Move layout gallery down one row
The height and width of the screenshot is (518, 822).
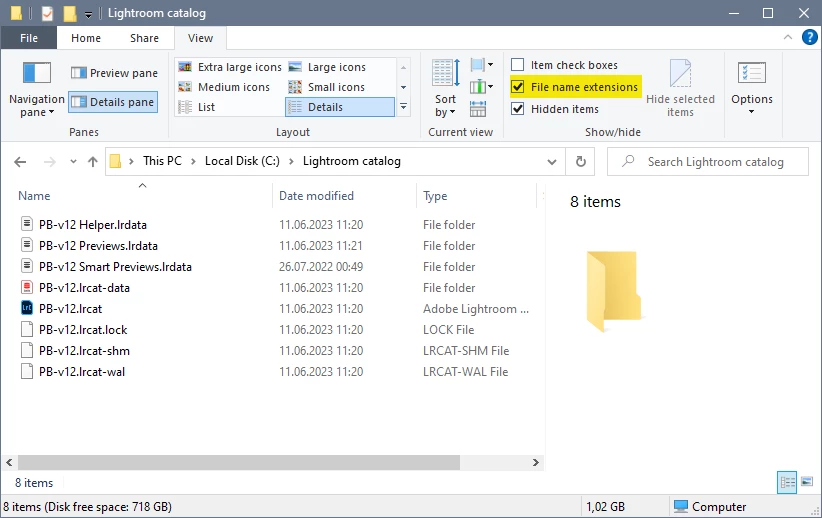coord(403,87)
